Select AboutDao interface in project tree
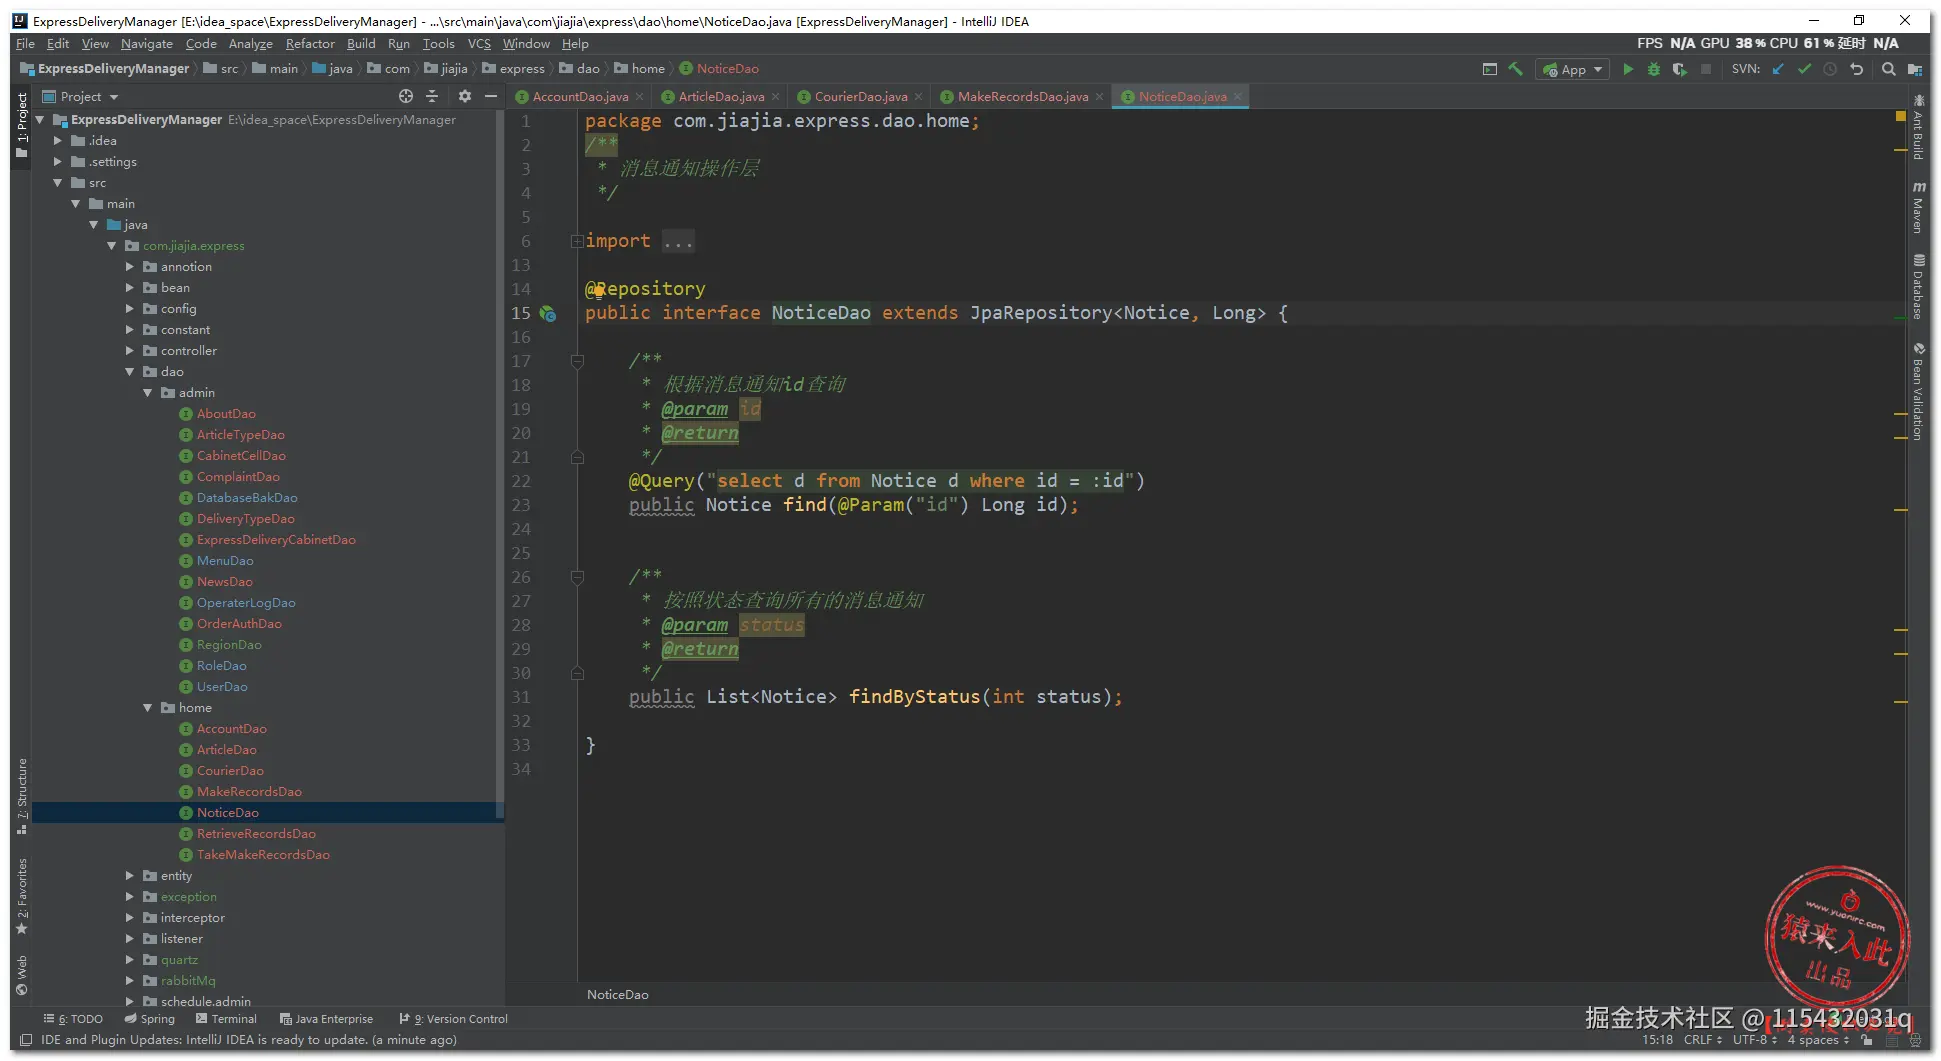 (226, 414)
